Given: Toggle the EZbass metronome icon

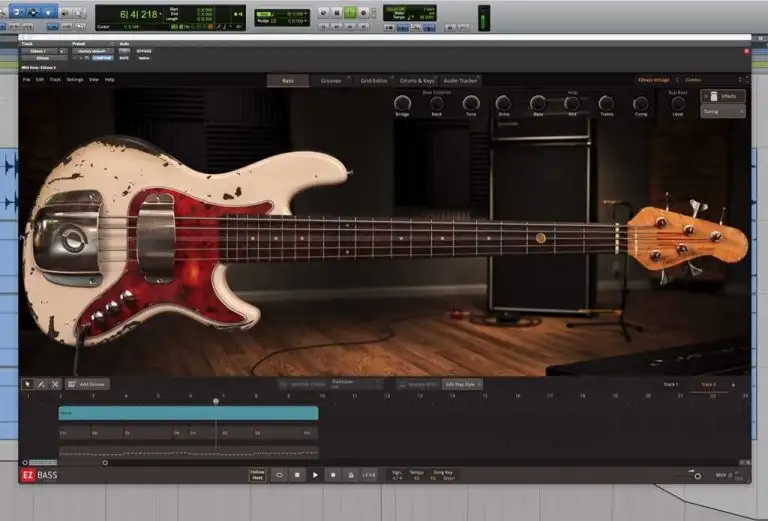Looking at the screenshot, I should pyautogui.click(x=351, y=475).
